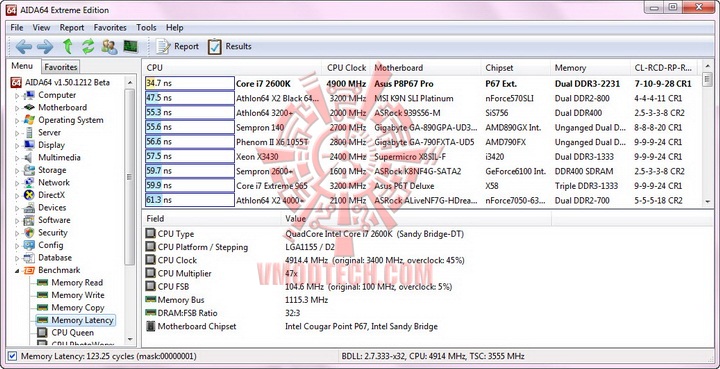This screenshot has height=369, width=720.
Task: Select the Database icon in tree
Action: pos(29,257)
